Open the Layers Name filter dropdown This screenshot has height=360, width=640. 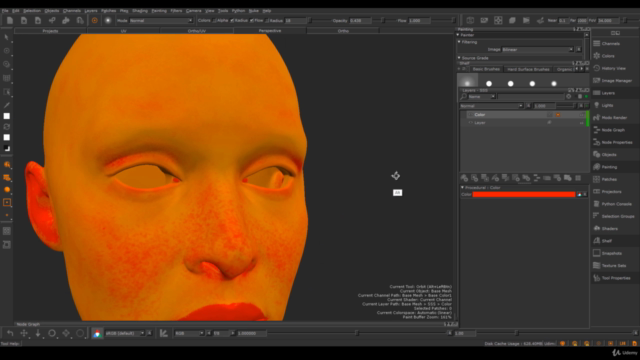click(481, 97)
